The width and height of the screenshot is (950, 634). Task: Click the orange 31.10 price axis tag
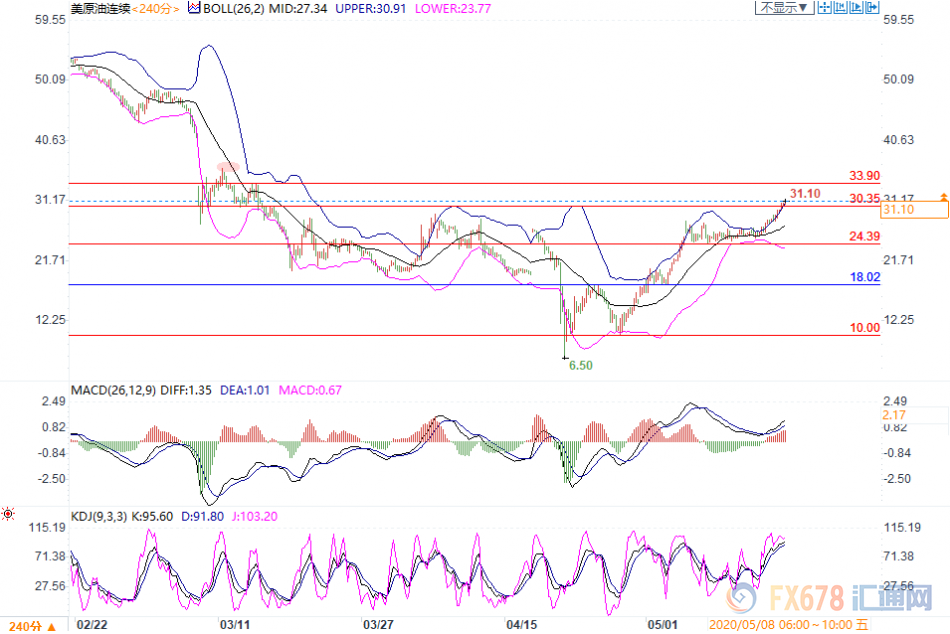tap(914, 210)
